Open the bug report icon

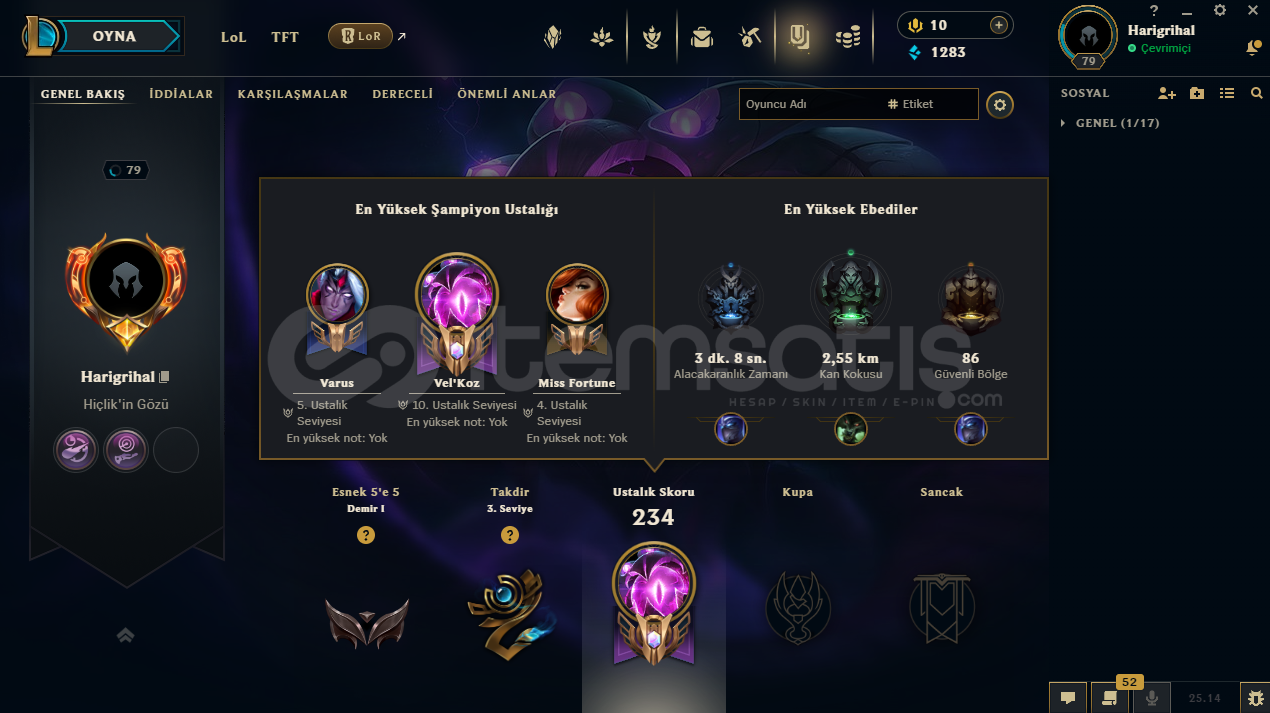point(1255,698)
